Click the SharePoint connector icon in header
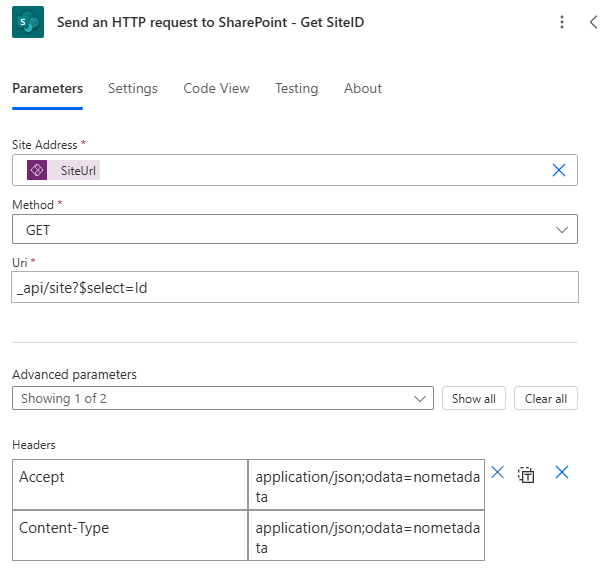The image size is (600, 577). [28, 22]
